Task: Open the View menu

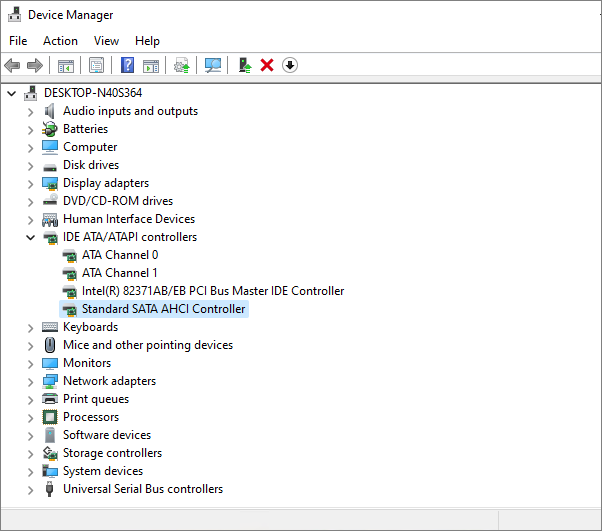Action: pyautogui.click(x=106, y=41)
